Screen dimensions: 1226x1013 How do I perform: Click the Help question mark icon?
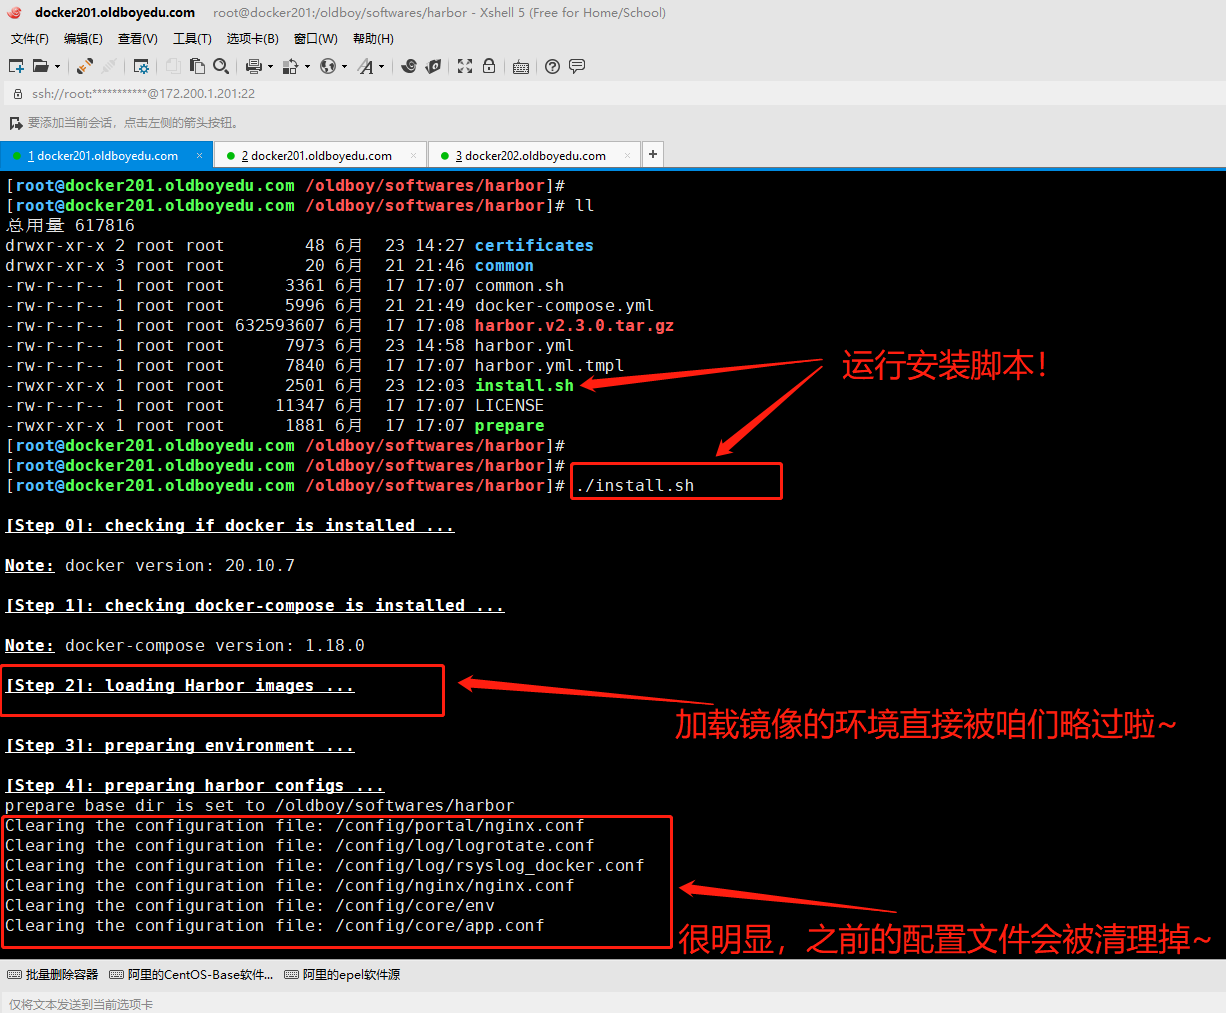pos(553,66)
